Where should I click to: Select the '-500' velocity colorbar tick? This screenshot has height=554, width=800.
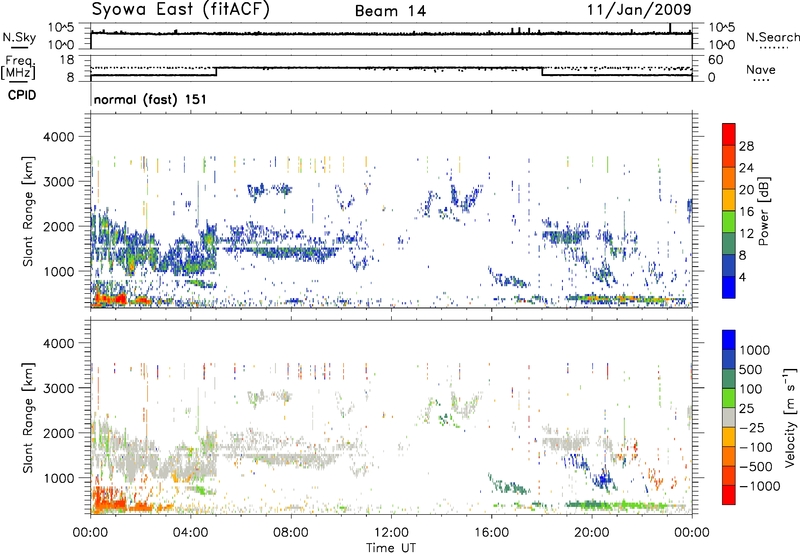(x=755, y=467)
